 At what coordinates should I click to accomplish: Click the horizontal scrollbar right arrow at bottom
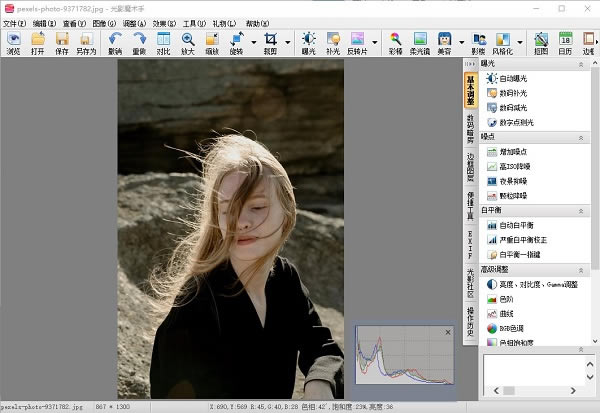(573, 390)
